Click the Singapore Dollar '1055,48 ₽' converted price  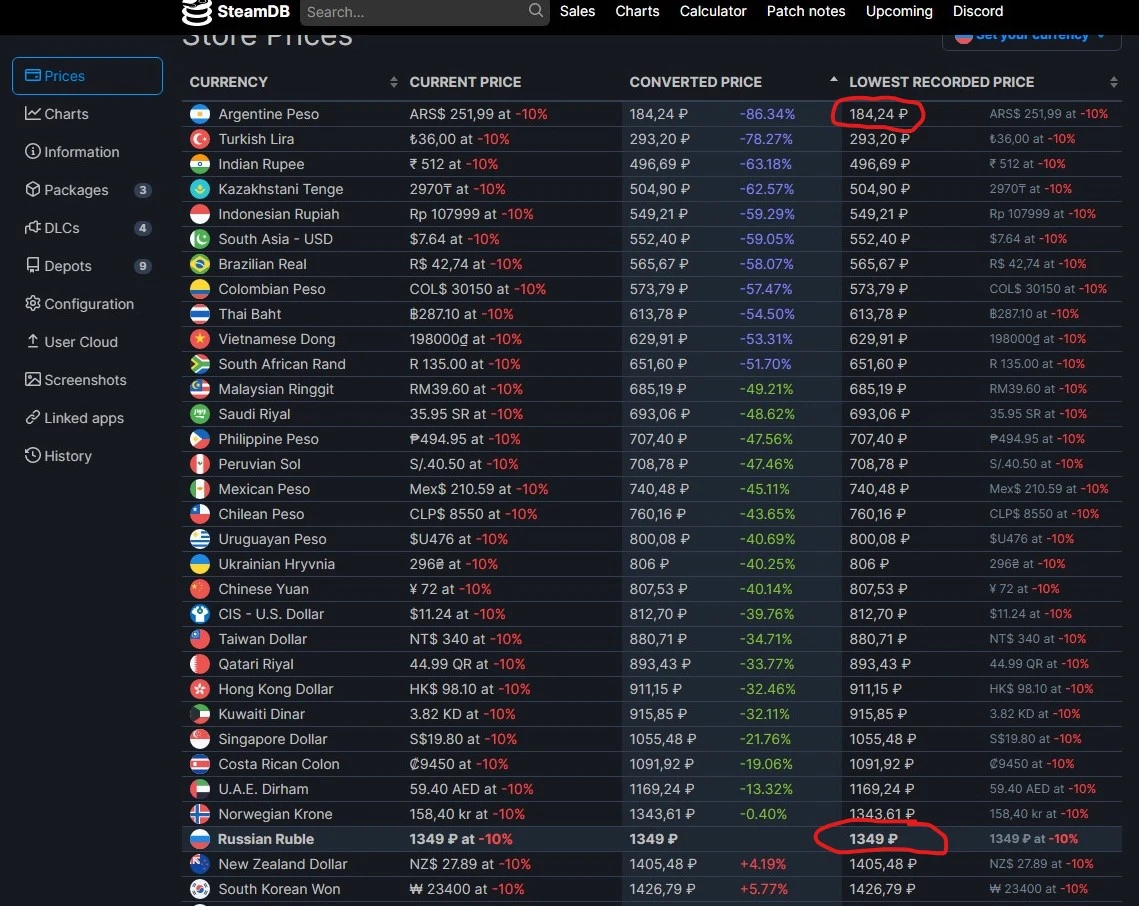[x=662, y=739]
